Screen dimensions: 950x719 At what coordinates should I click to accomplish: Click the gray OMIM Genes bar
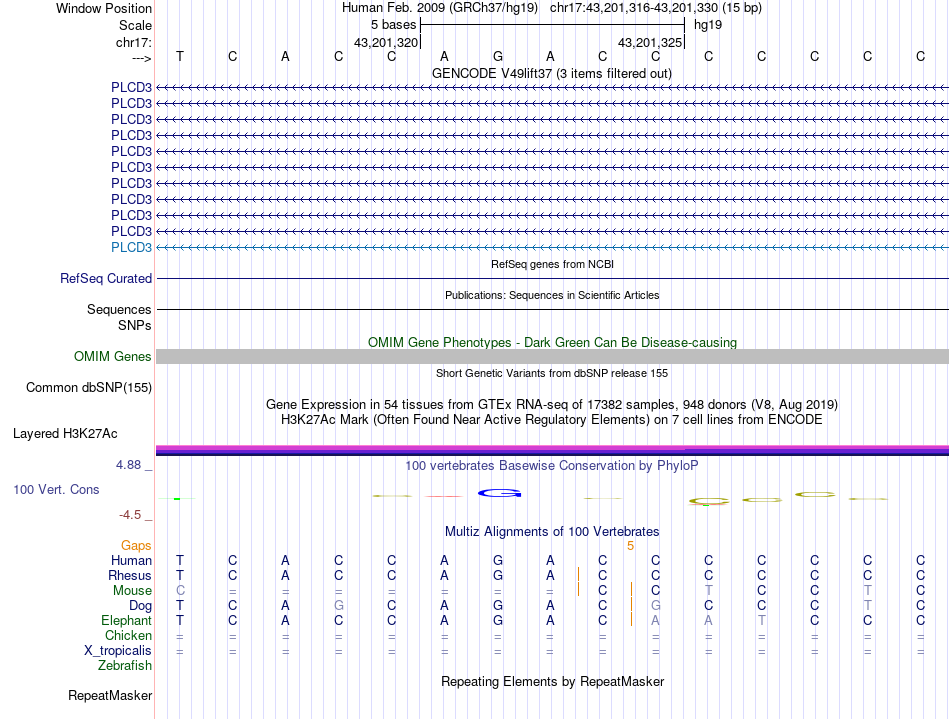[552, 356]
